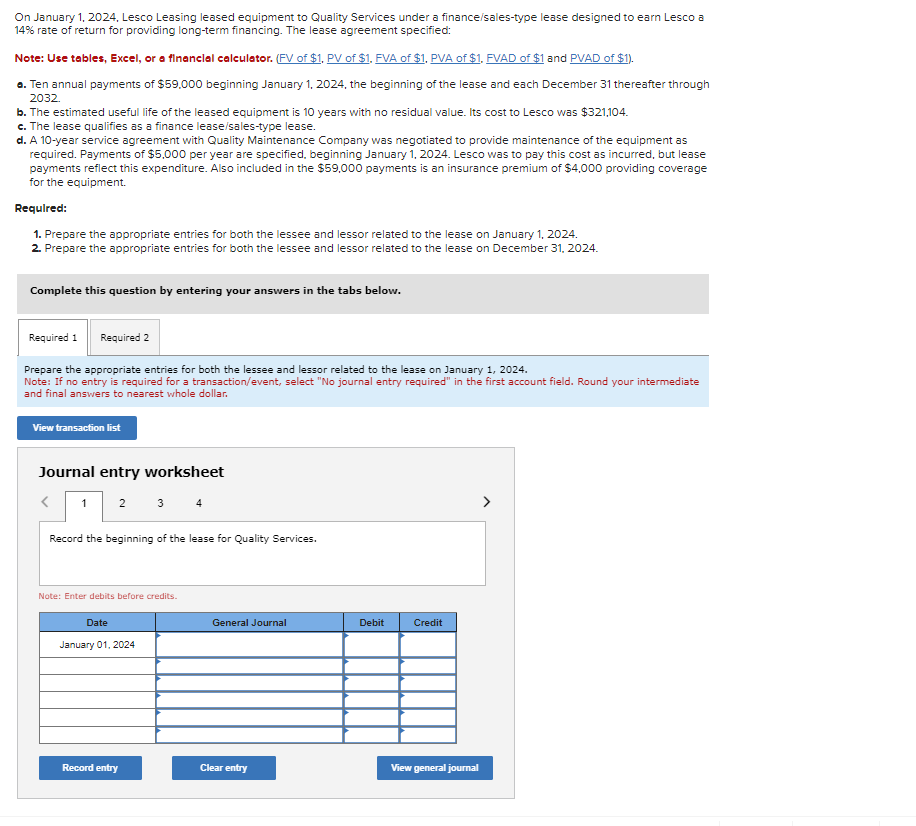This screenshot has width=916, height=826.
Task: Click the Credit cell in January 01 row
Action: tap(428, 644)
